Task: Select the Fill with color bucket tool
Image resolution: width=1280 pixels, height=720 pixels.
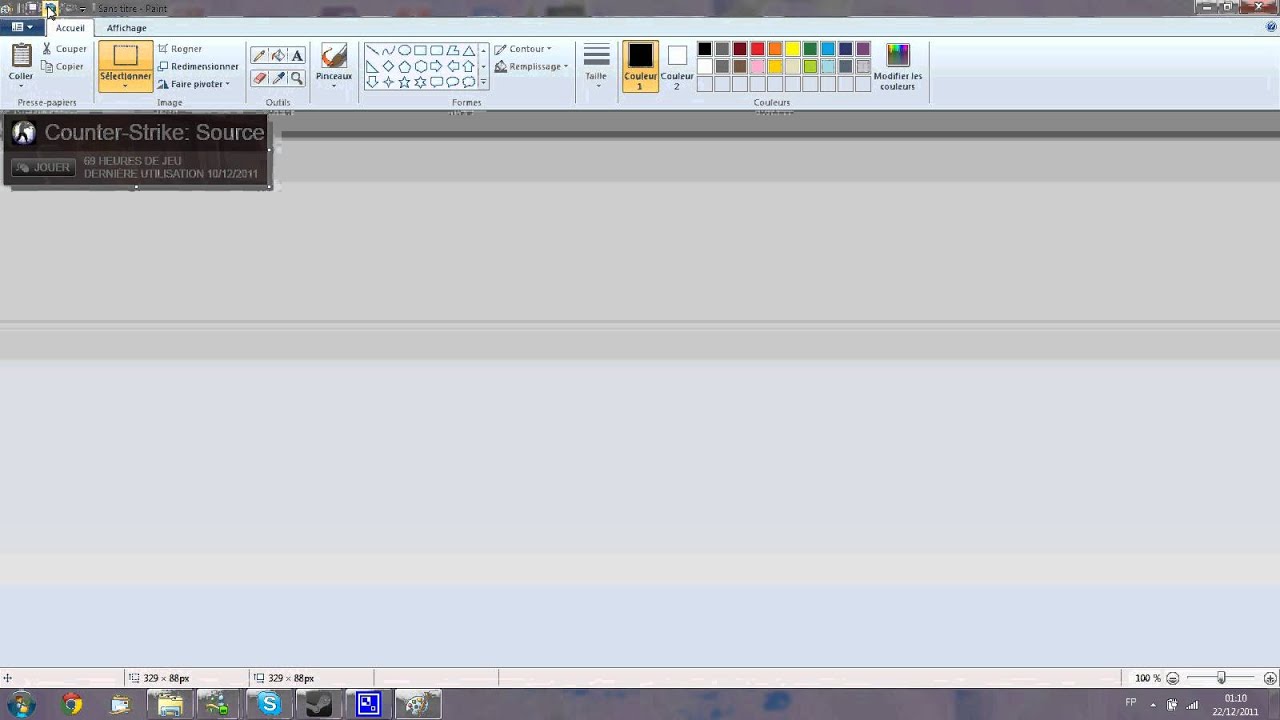Action: 278,56
